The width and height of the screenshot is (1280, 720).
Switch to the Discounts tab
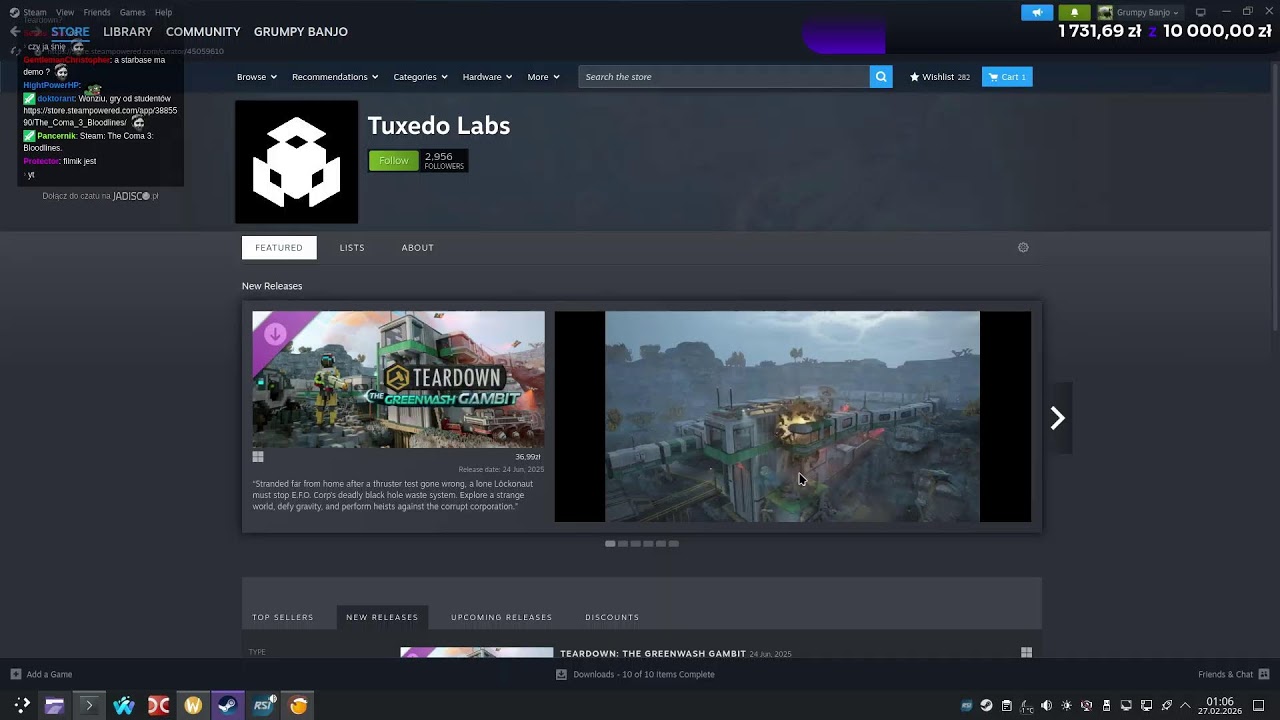tap(612, 617)
